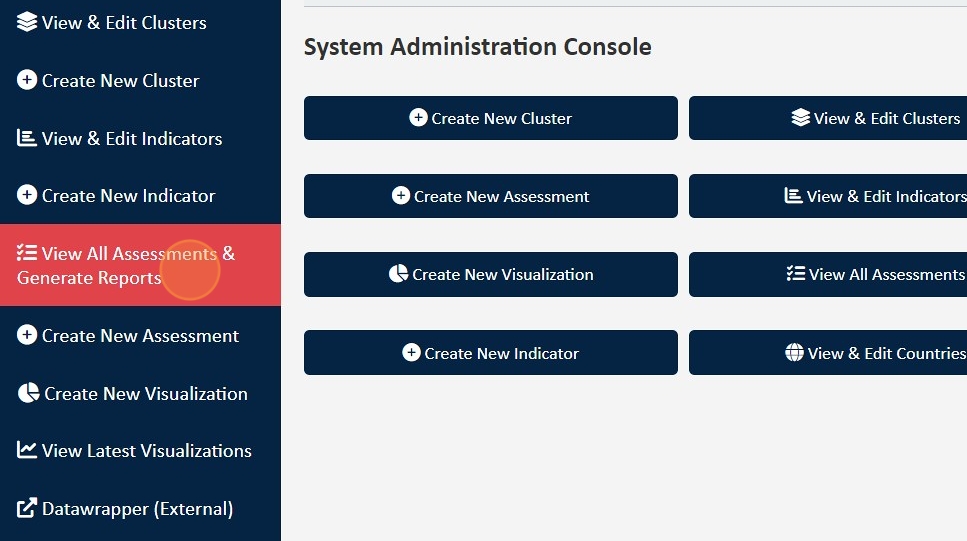Click the System Administration Console heading
The height and width of the screenshot is (541, 967).
tap(477, 47)
